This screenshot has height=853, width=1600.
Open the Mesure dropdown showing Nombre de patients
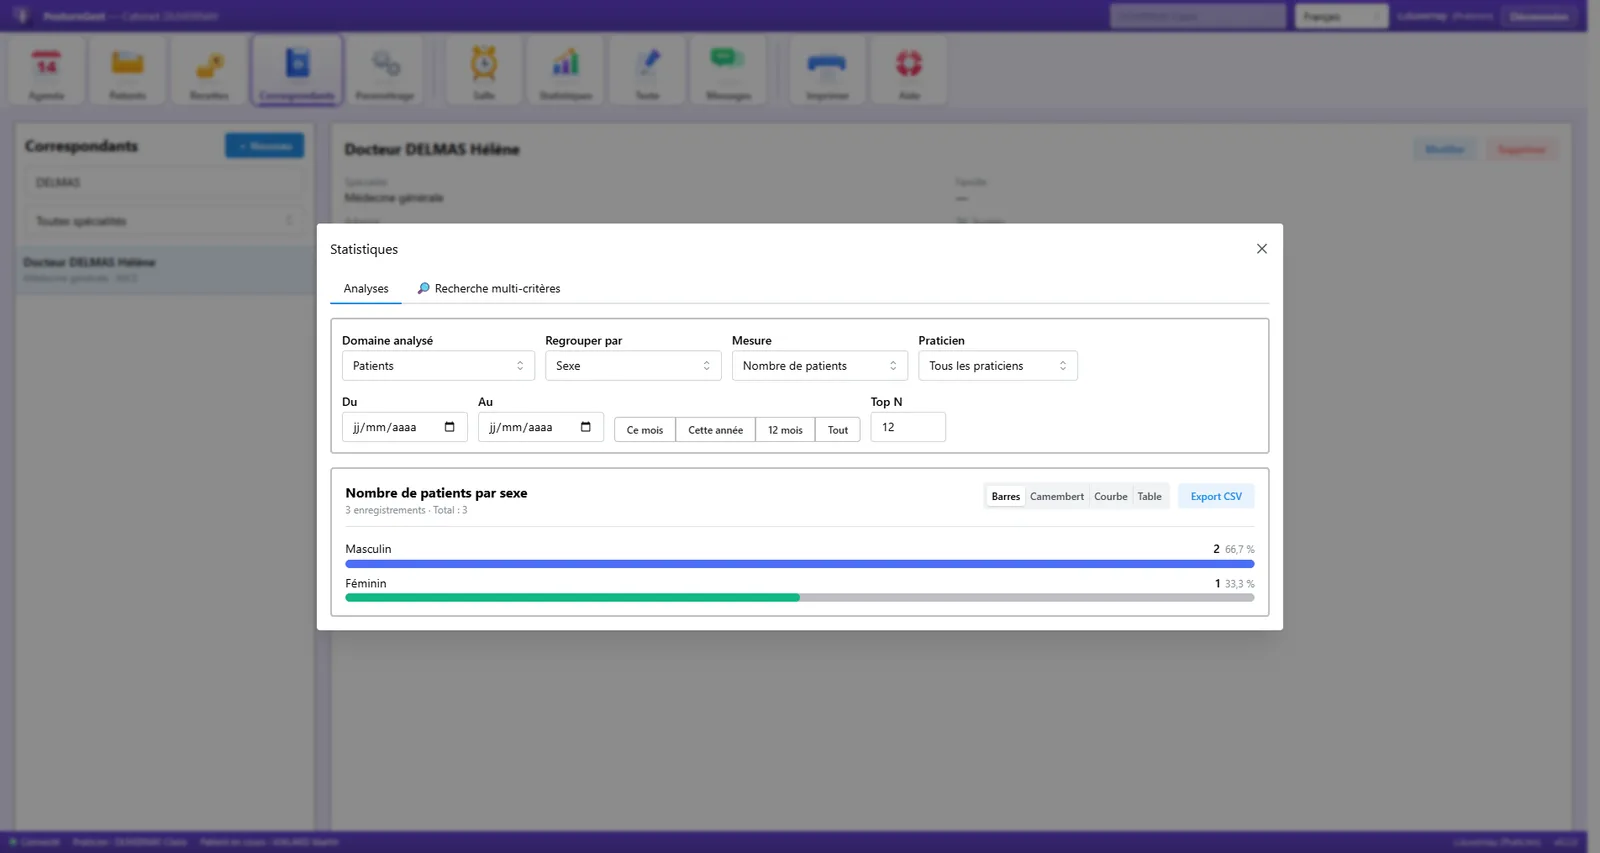click(x=820, y=366)
